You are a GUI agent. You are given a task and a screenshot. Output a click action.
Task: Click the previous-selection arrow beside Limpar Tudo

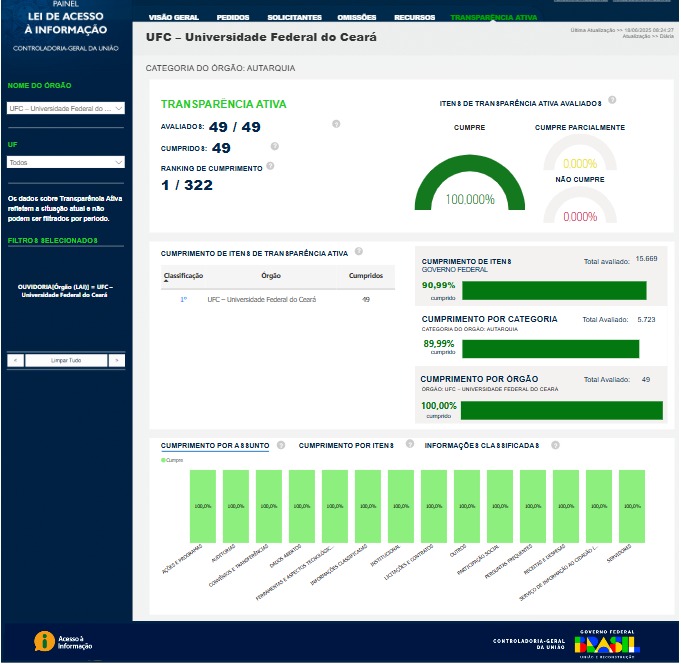click(16, 361)
